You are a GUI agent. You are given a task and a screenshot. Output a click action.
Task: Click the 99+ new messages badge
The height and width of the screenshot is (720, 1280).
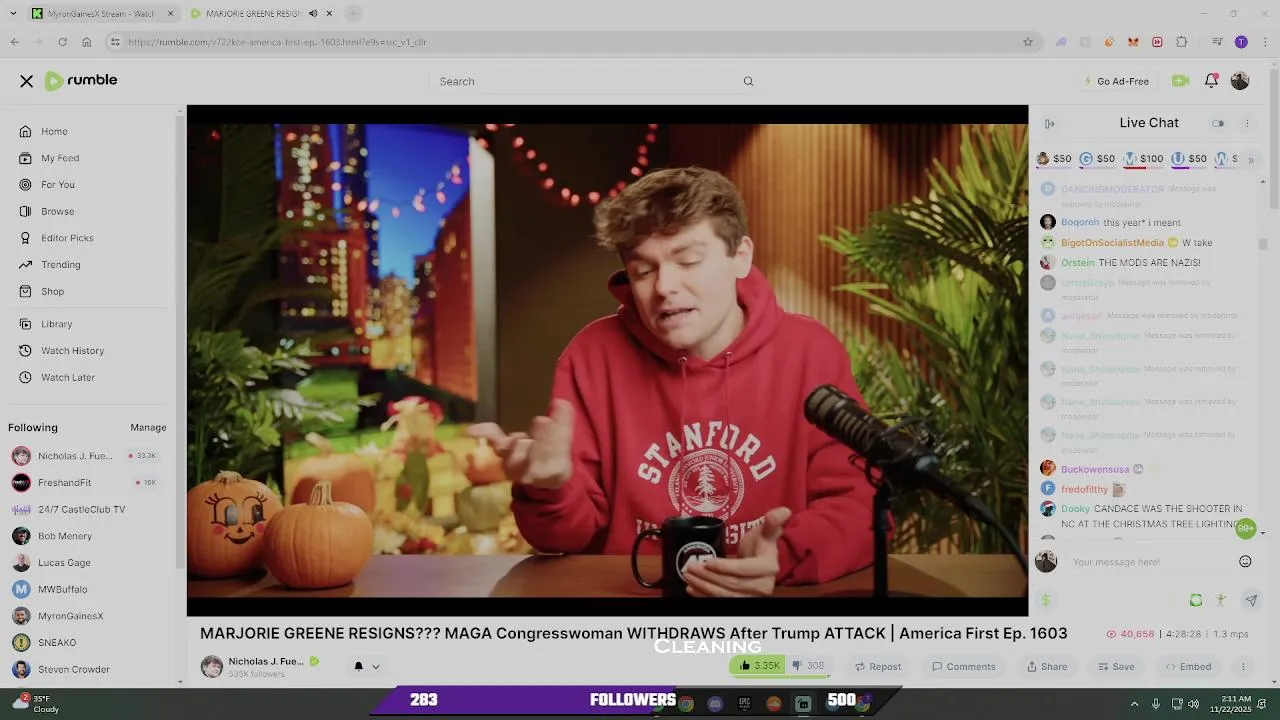1245,528
